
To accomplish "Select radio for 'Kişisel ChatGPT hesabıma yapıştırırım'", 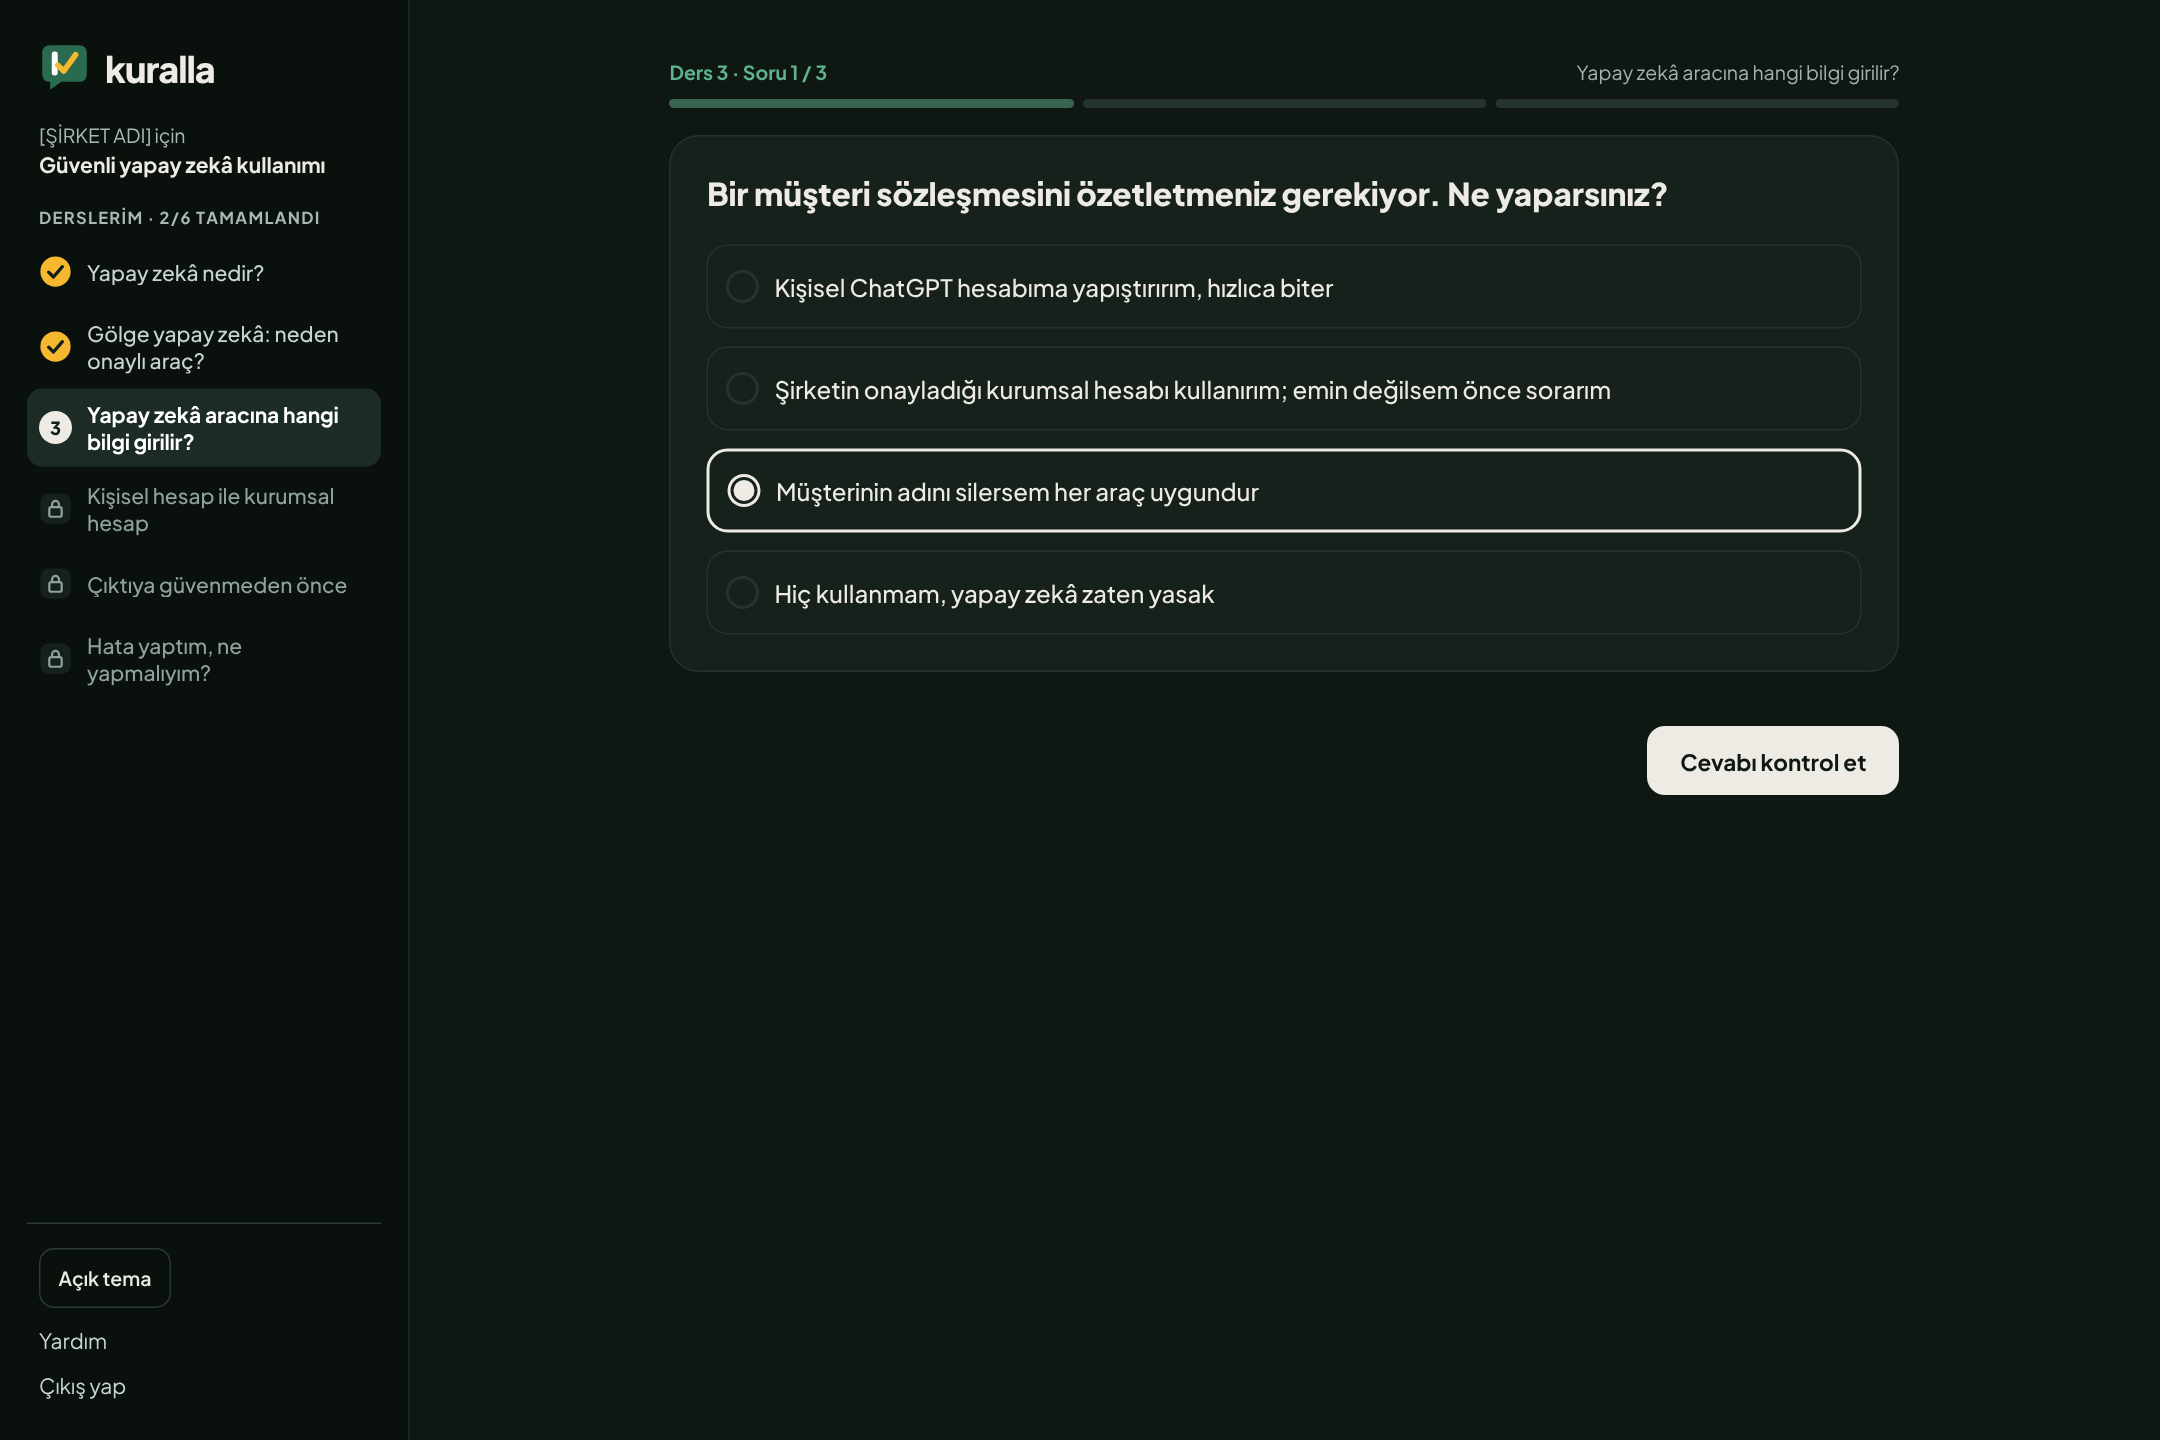I will (x=742, y=287).
